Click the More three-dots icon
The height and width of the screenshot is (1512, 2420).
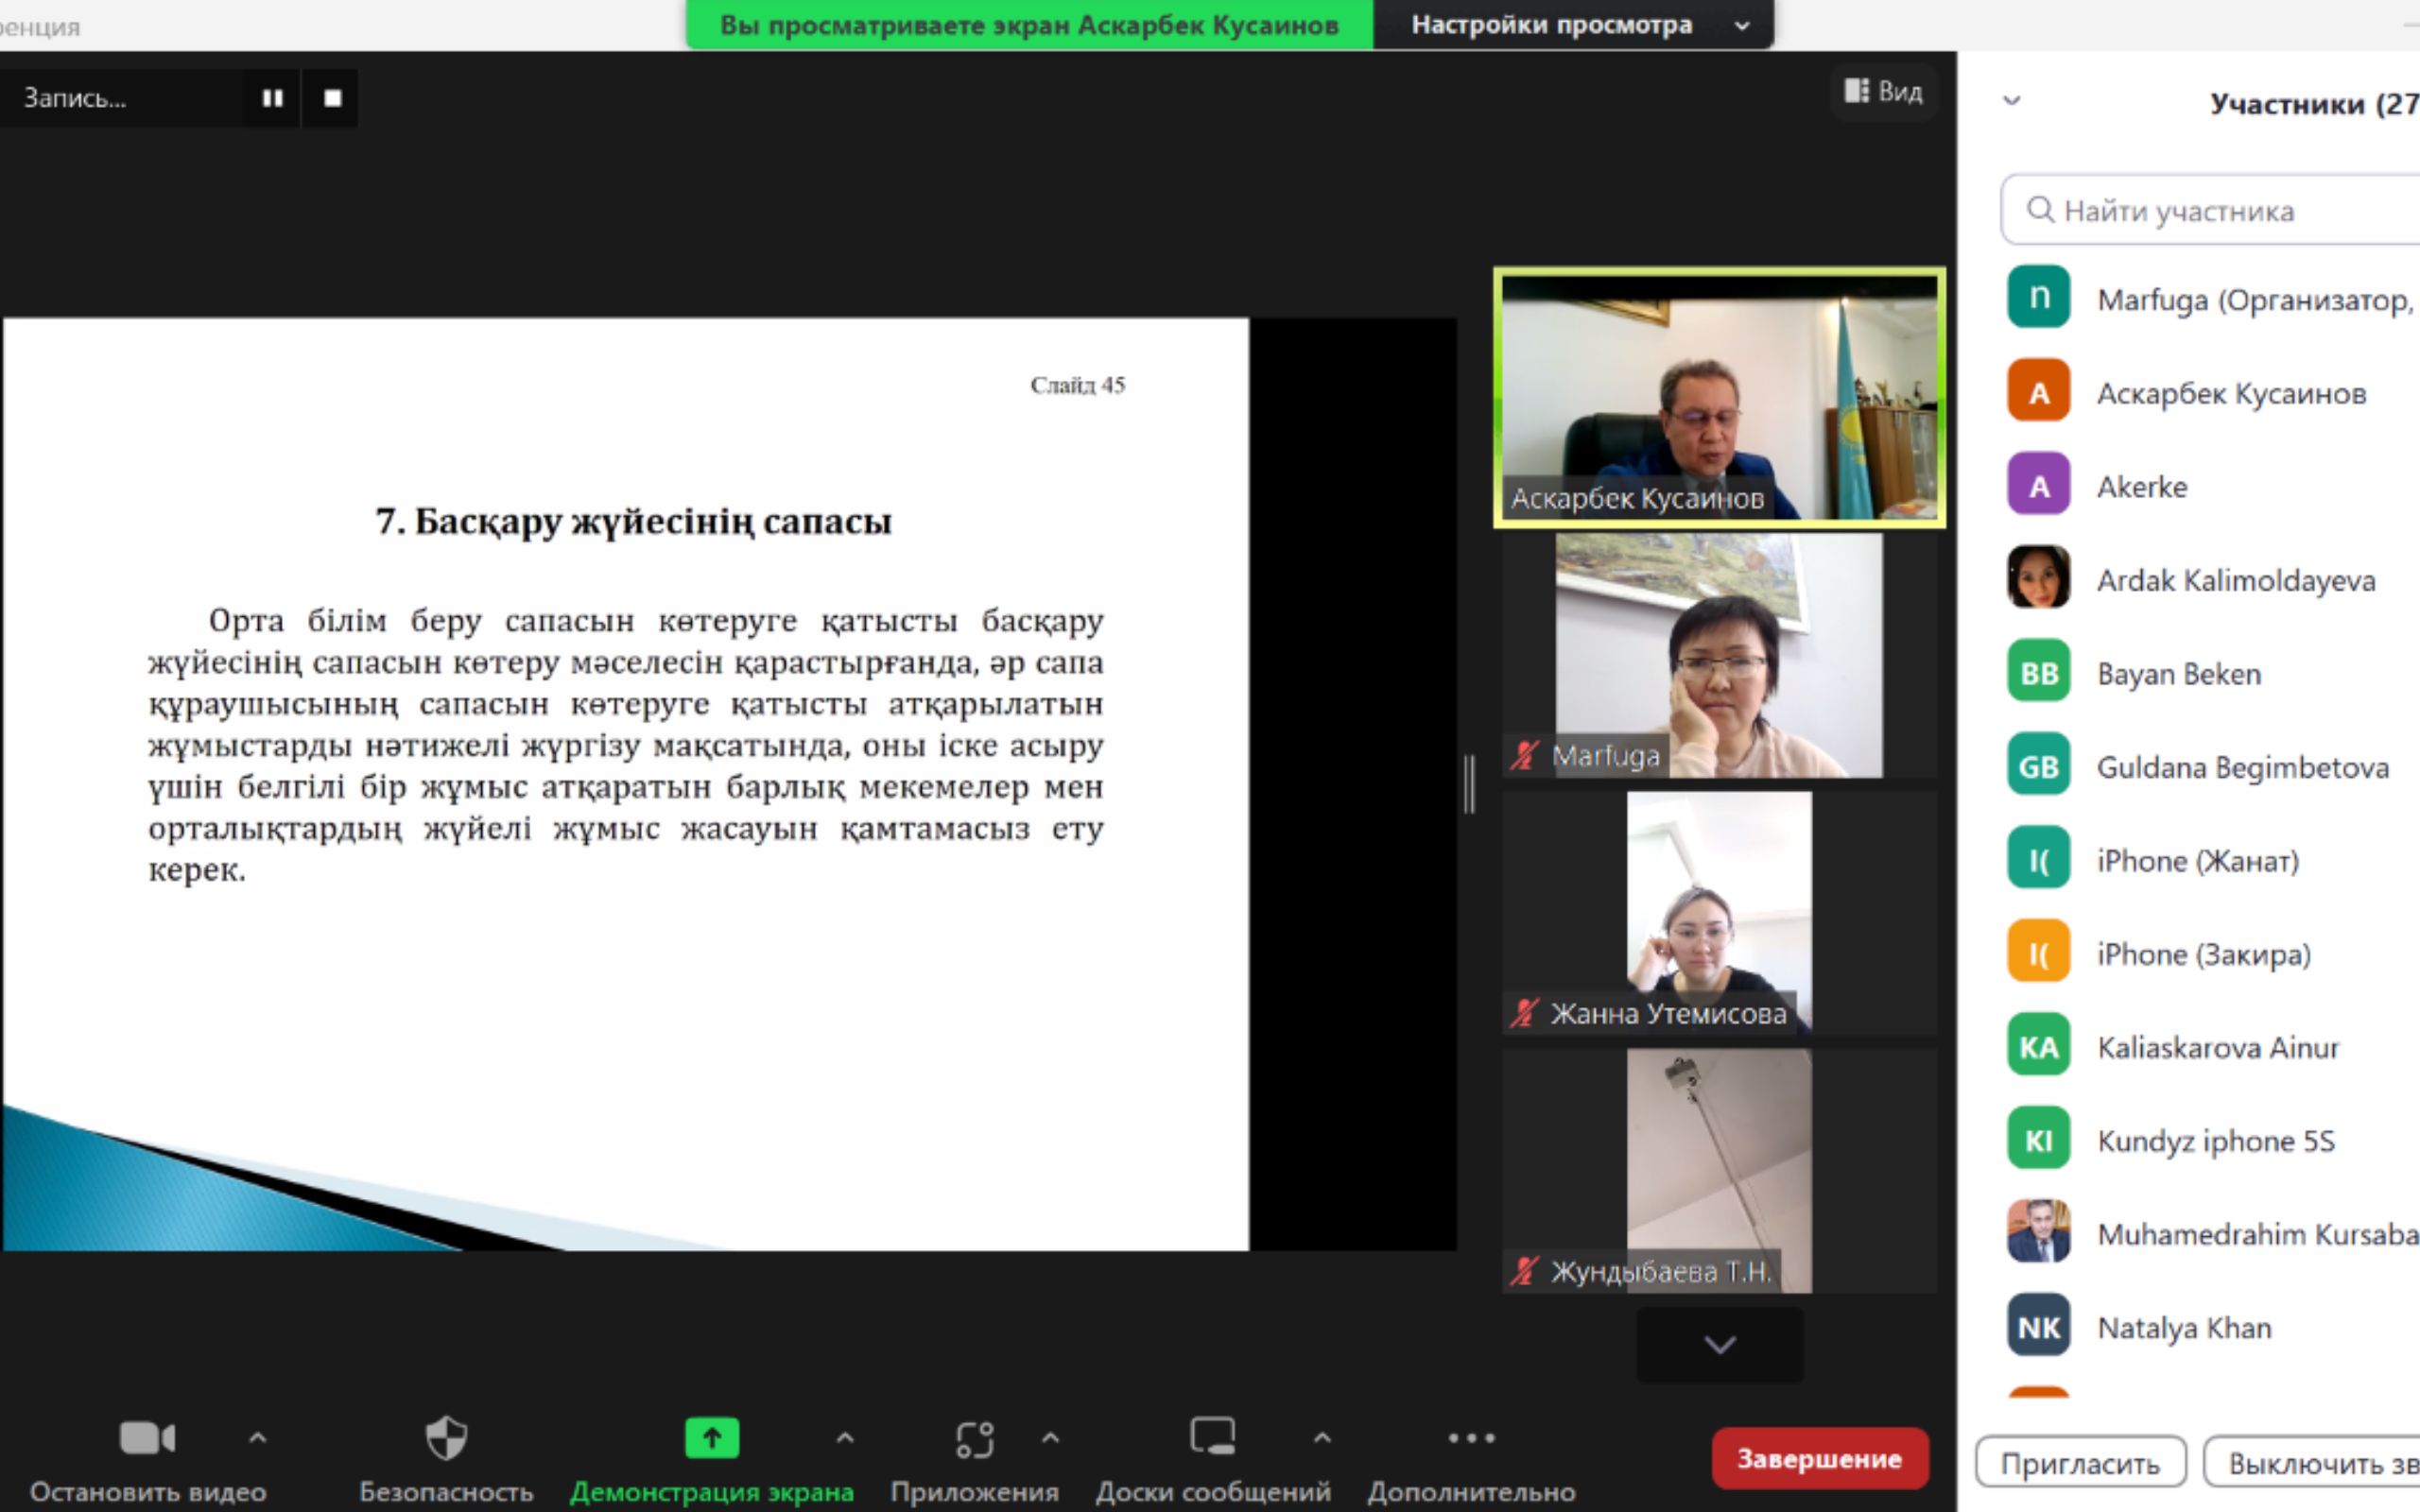[1471, 1438]
